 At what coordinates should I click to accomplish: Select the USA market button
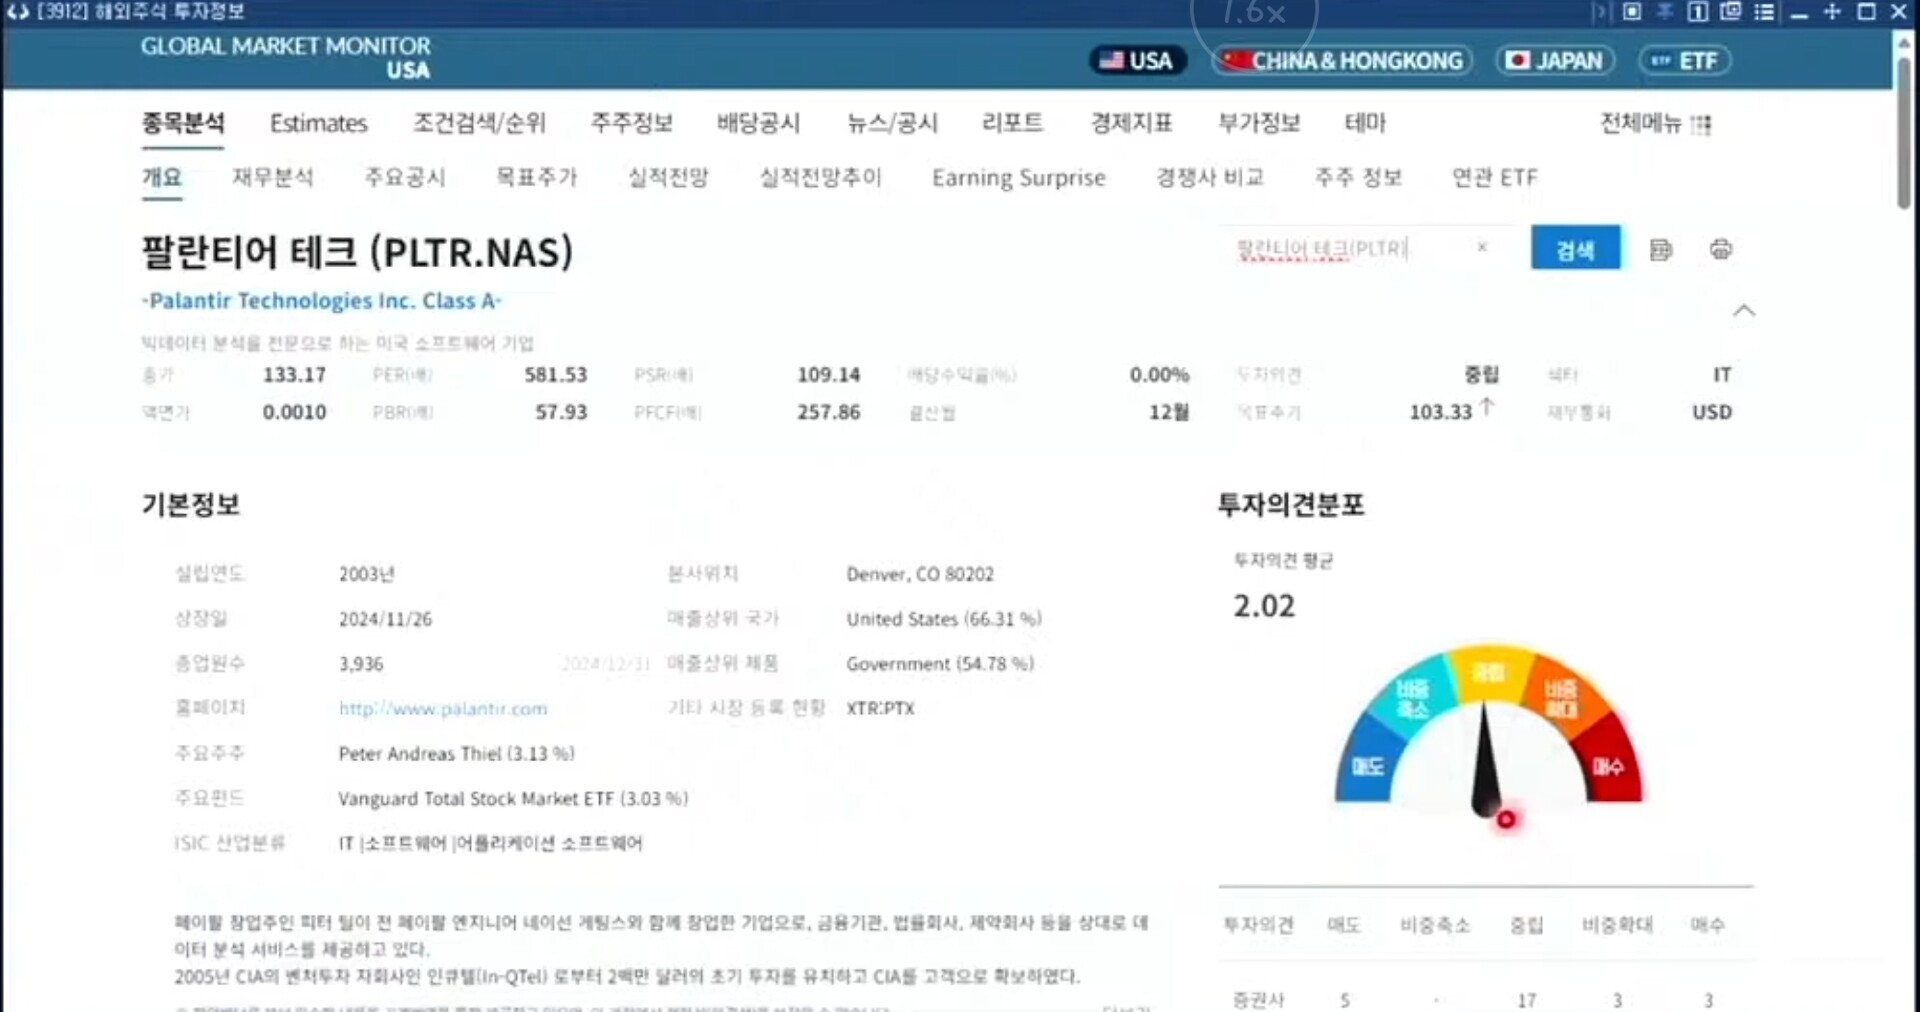pos(1137,61)
